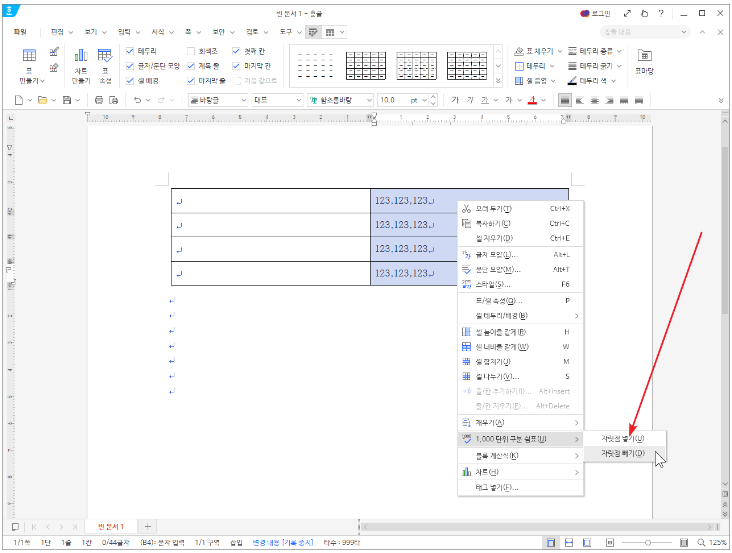
Task: Click the center alignment icon
Action: (595, 100)
